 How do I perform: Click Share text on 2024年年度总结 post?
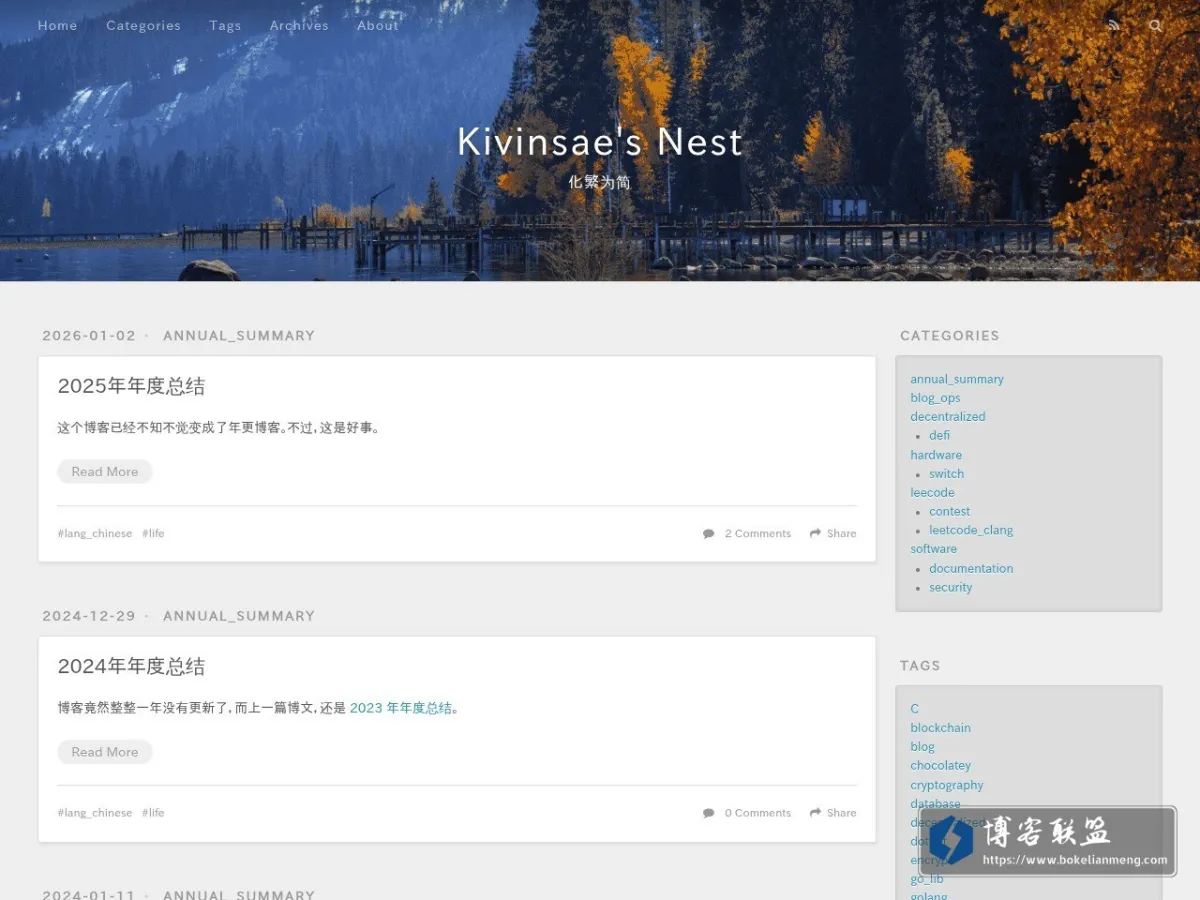click(842, 813)
